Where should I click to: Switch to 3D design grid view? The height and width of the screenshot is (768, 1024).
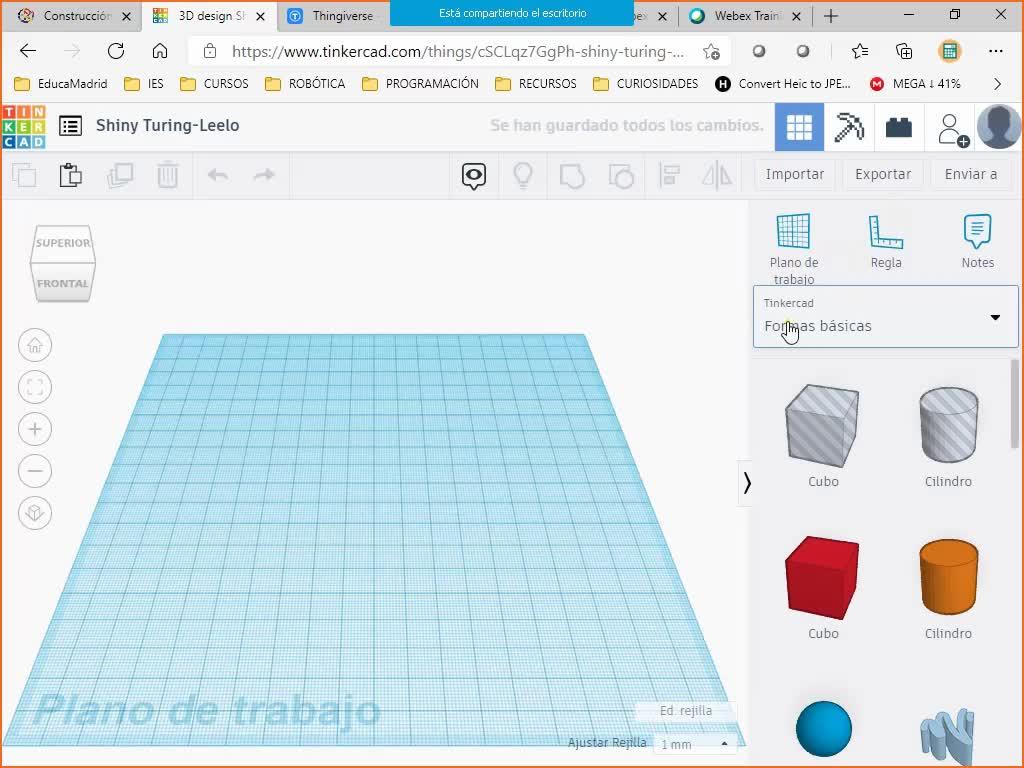[x=799, y=127]
